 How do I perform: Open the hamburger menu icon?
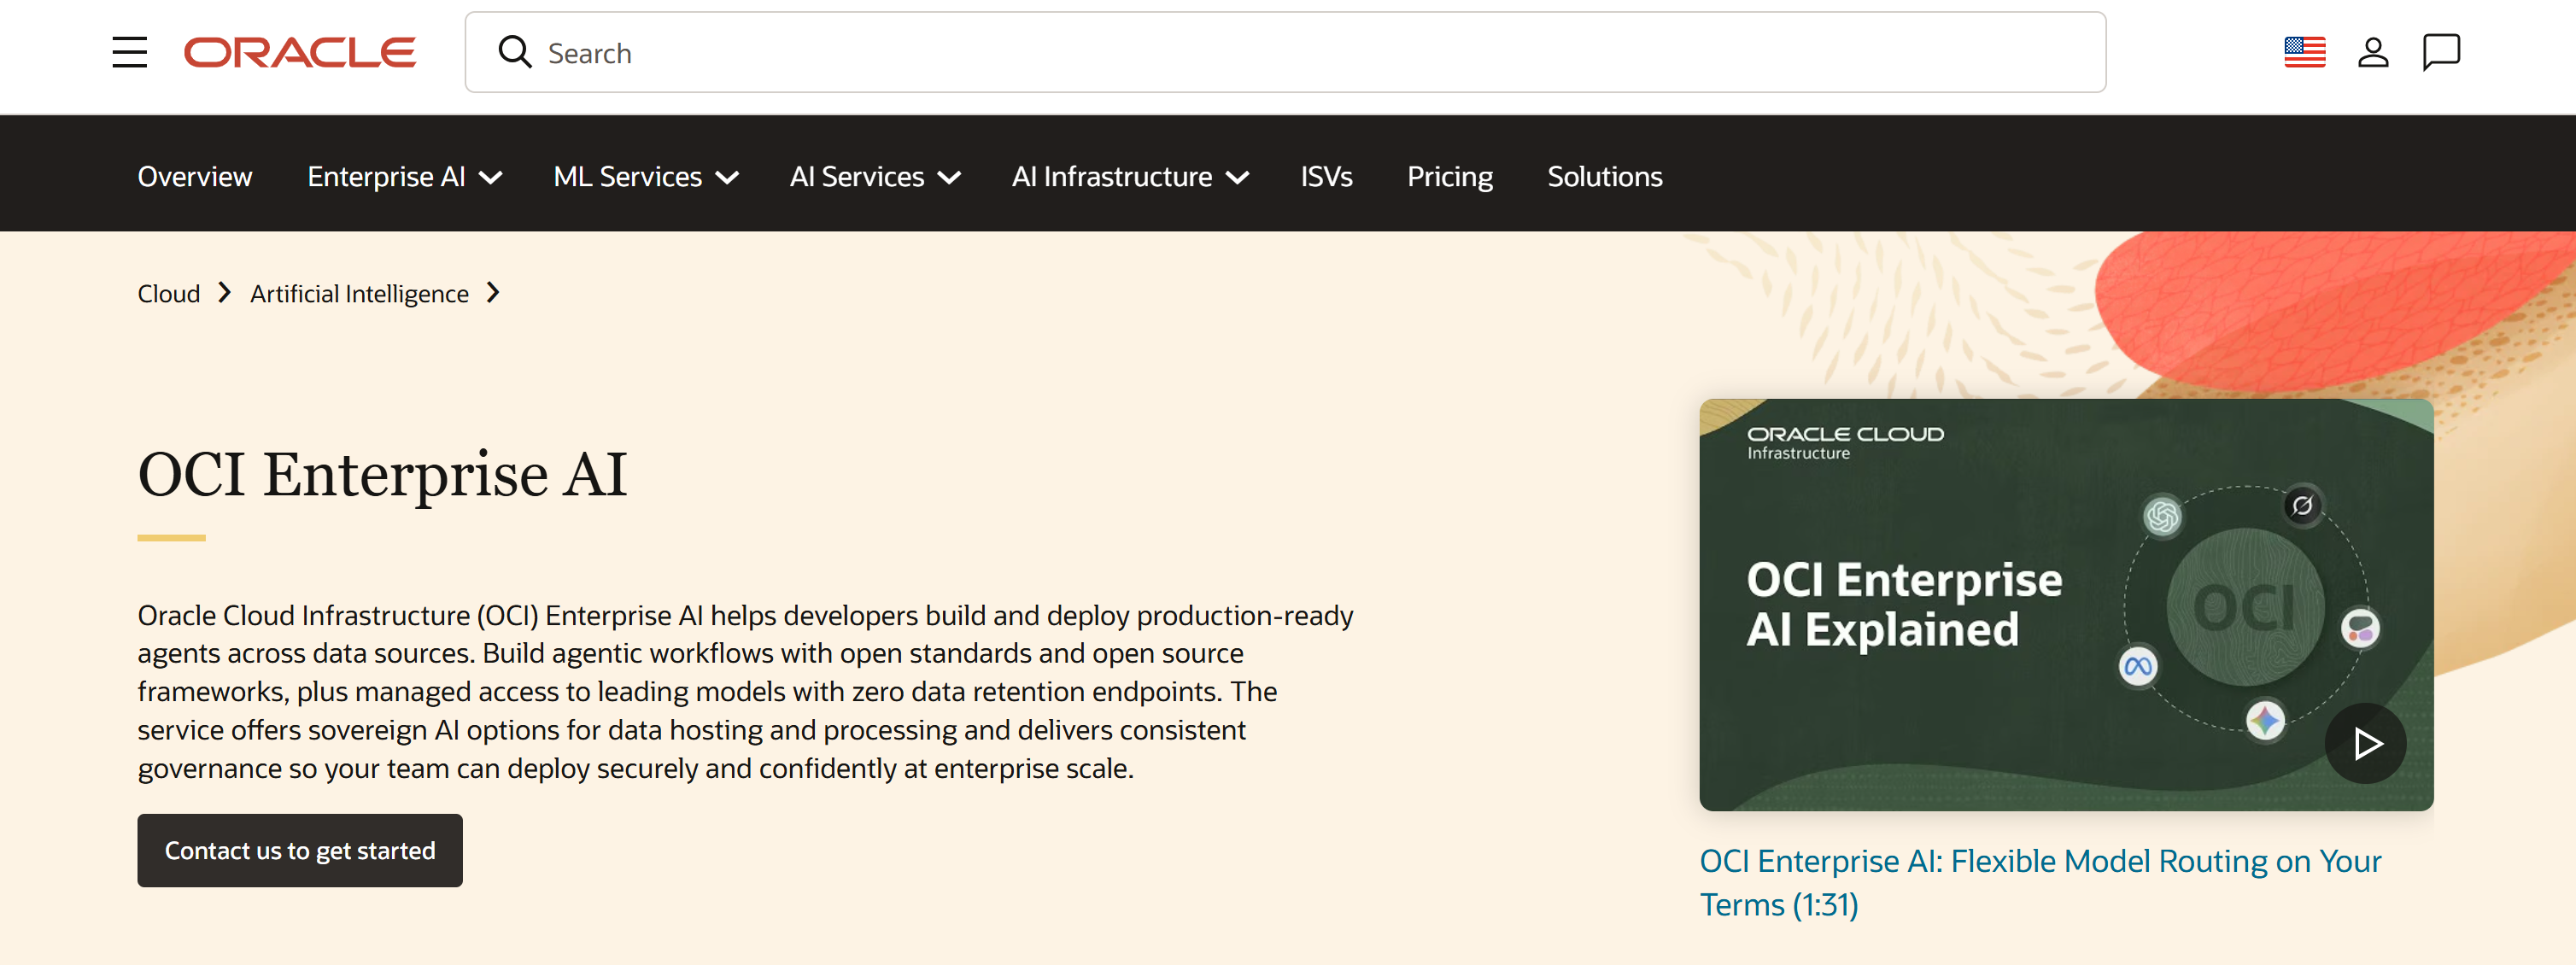point(130,52)
